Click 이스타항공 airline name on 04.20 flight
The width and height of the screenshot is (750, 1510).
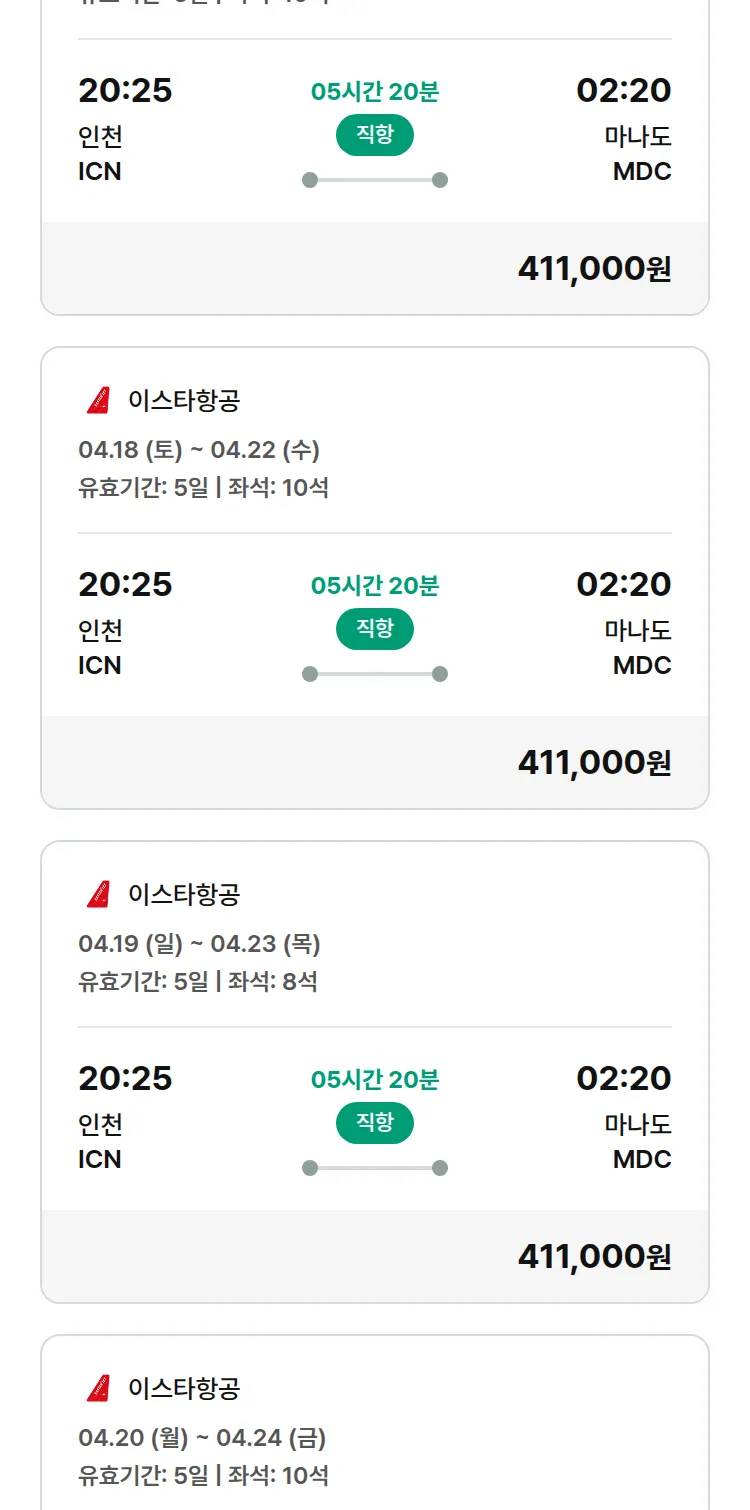tap(184, 1388)
